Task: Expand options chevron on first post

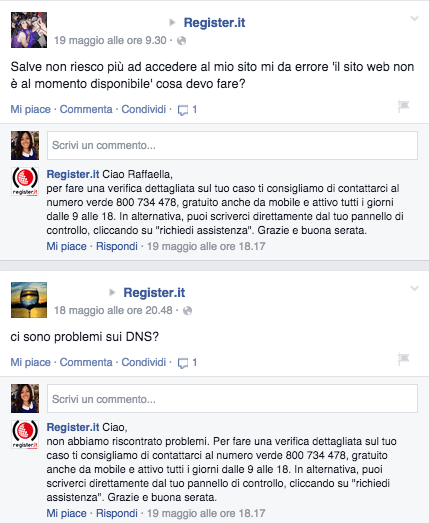Action: click(x=414, y=18)
